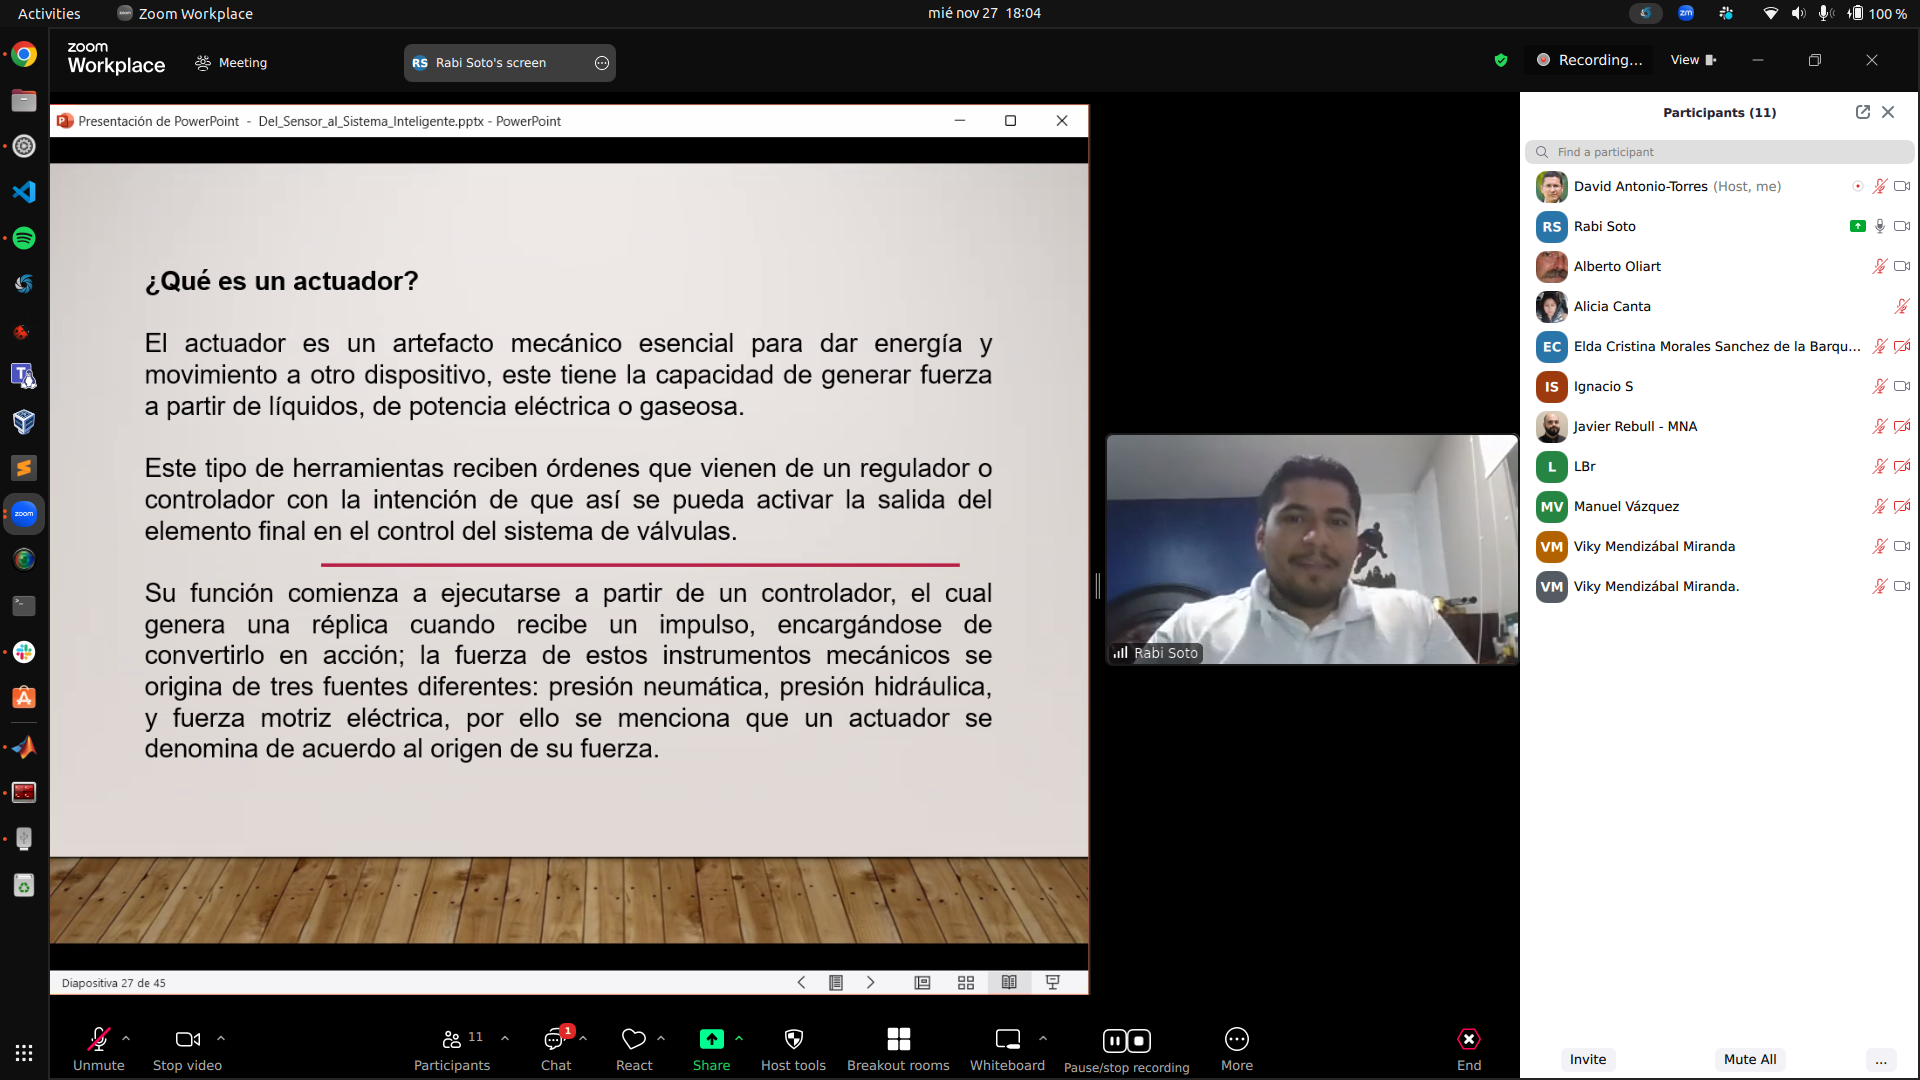Image resolution: width=1920 pixels, height=1080 pixels.
Task: Click Rabi Soto's video thumbnail
Action: pyautogui.click(x=1312, y=550)
